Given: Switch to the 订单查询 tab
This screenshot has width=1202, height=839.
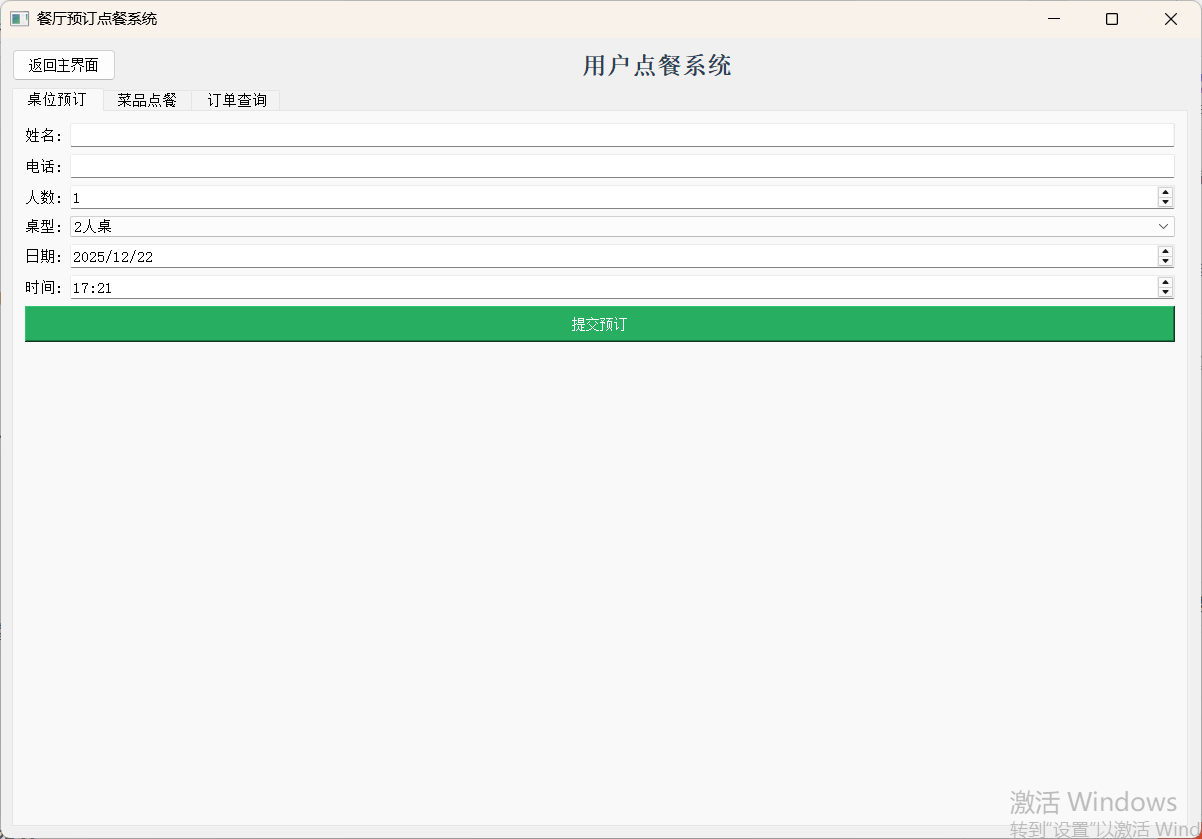Looking at the screenshot, I should pyautogui.click(x=234, y=100).
